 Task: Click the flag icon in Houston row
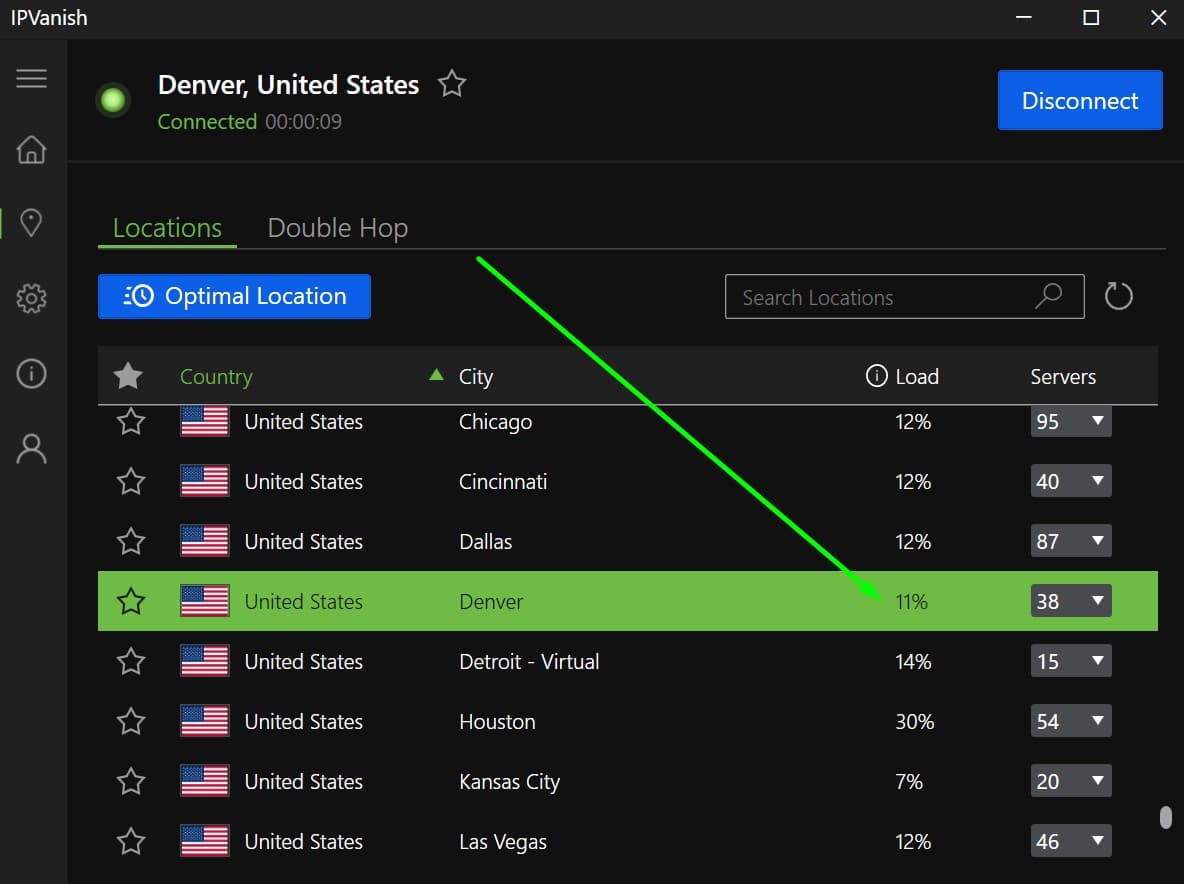click(x=205, y=721)
